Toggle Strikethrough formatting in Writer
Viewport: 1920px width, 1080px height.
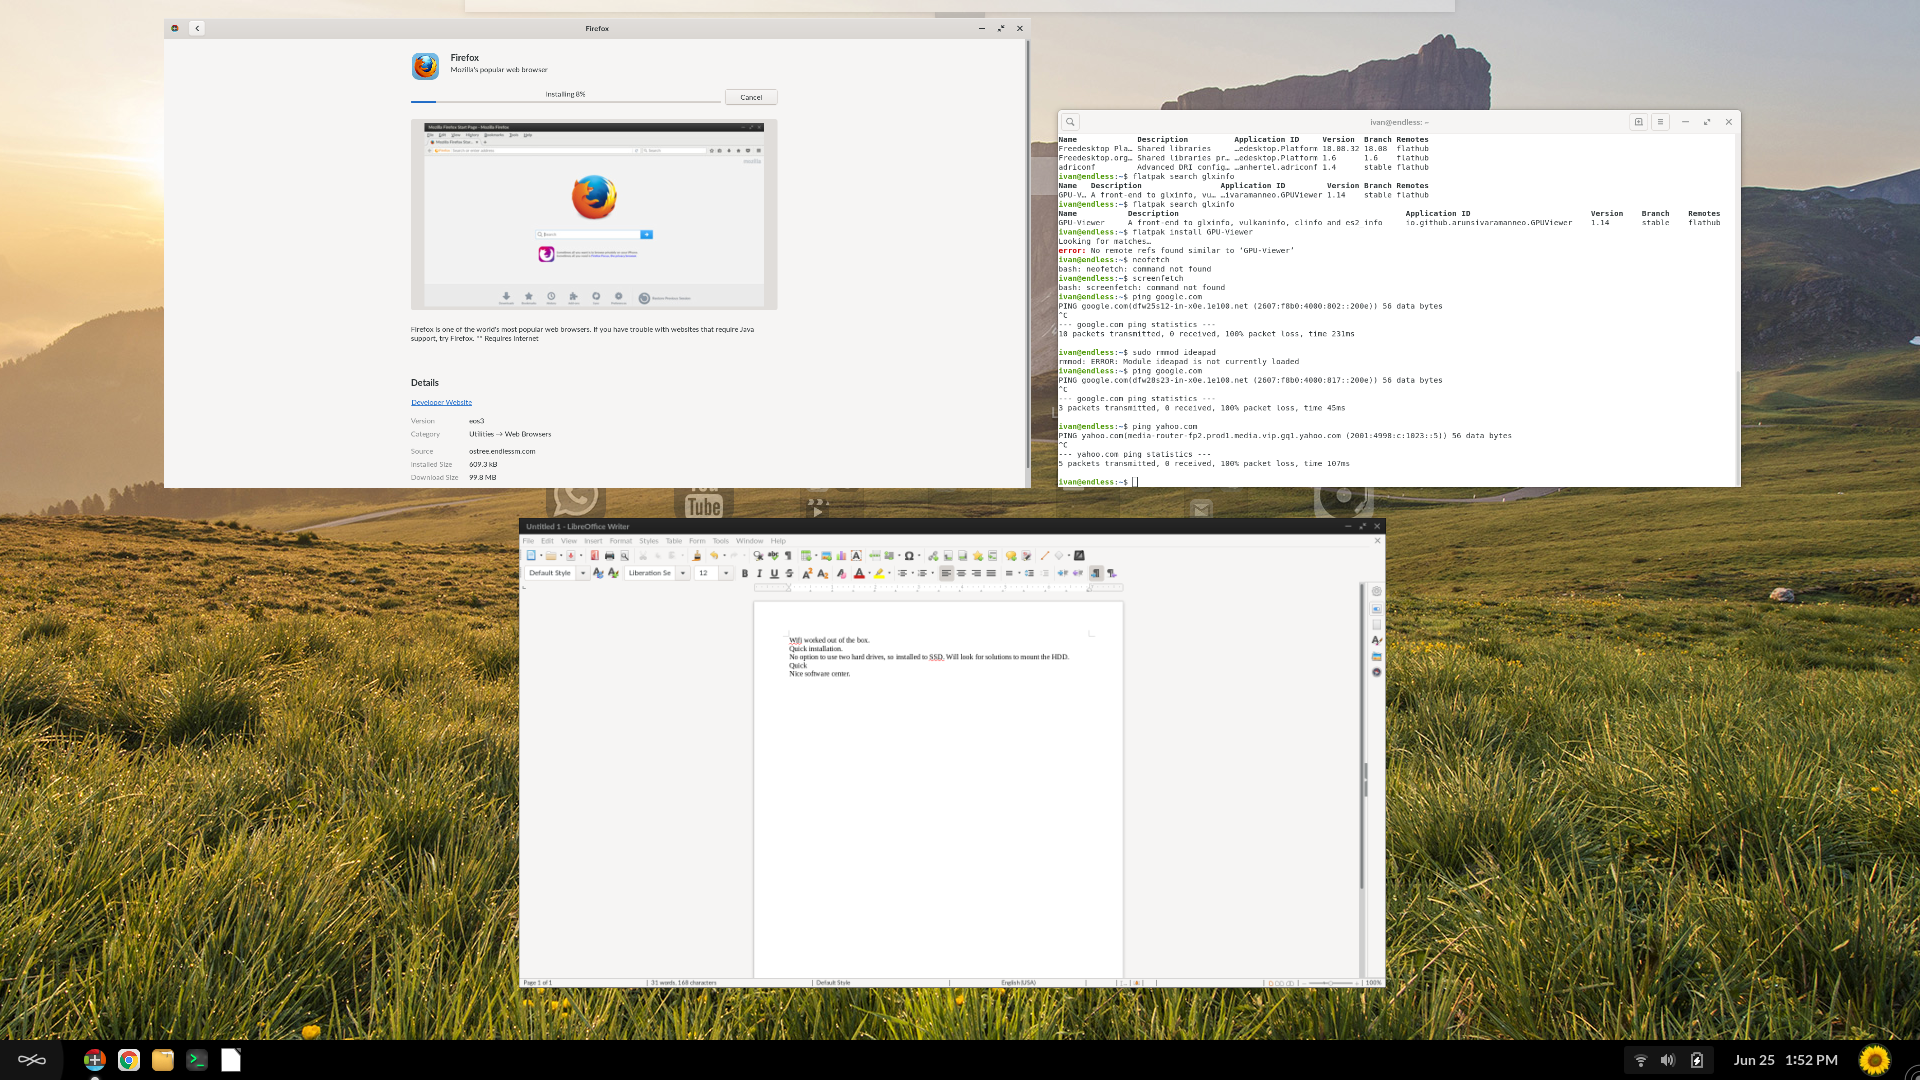point(789,573)
